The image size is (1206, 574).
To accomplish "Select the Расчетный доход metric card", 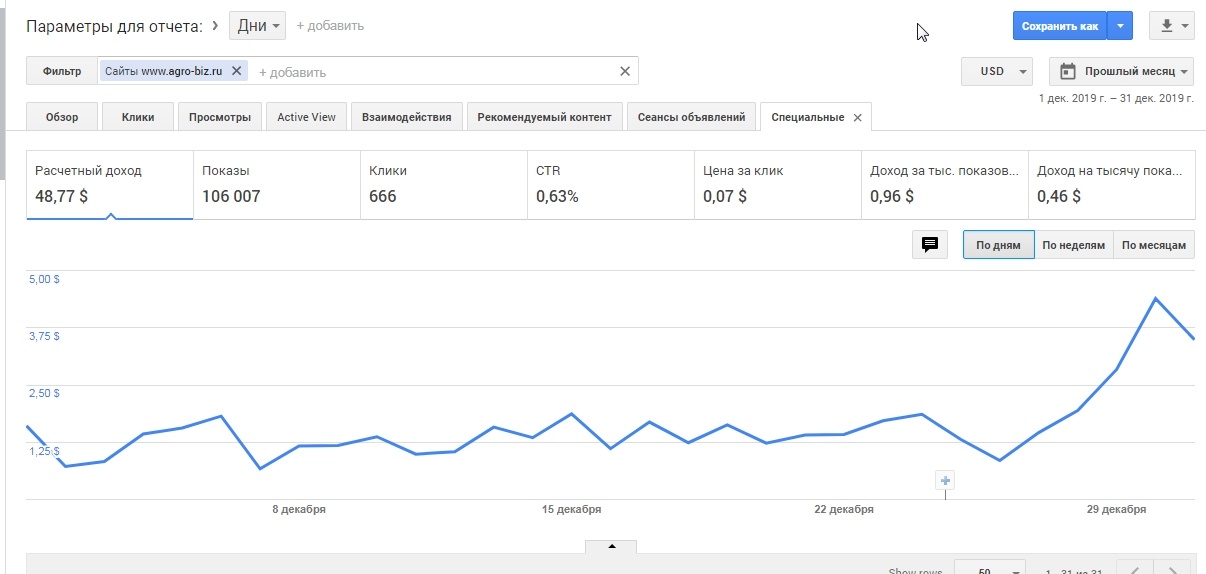I will pyautogui.click(x=110, y=185).
